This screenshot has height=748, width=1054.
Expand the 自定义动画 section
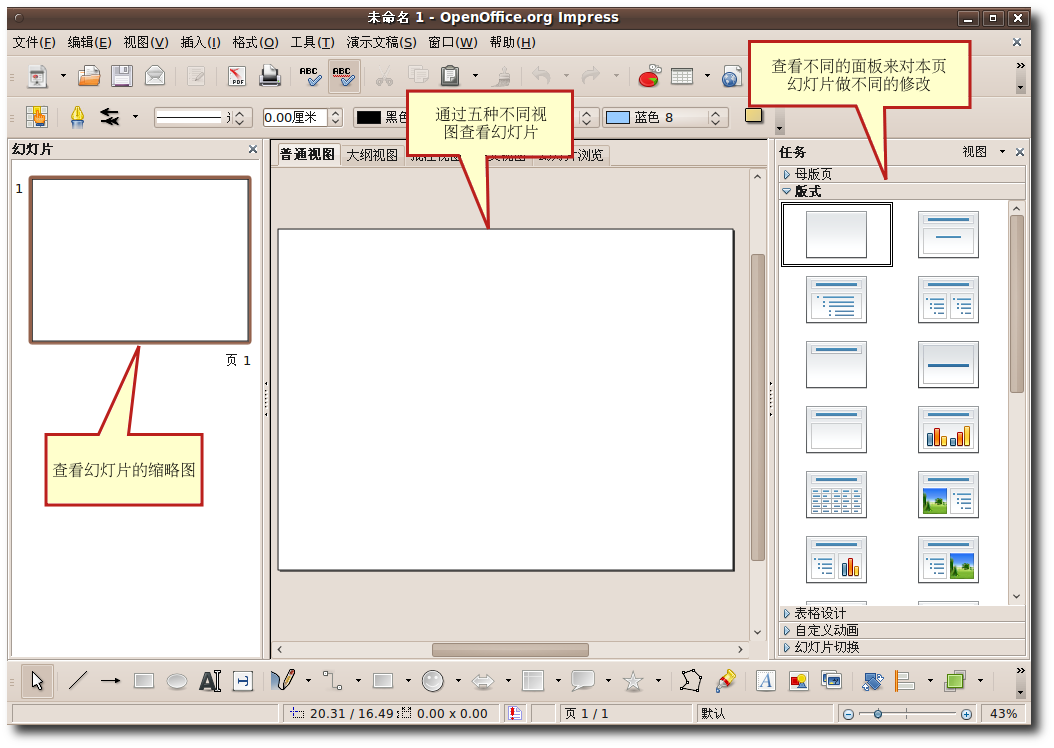(x=901, y=630)
